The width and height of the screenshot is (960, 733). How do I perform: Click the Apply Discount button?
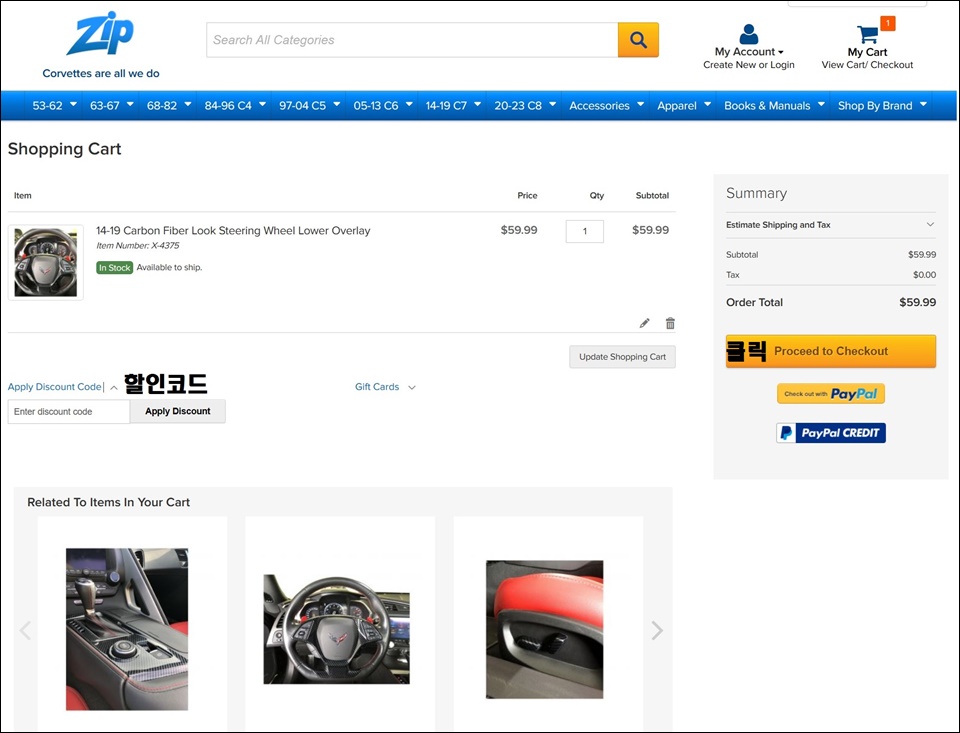pyautogui.click(x=178, y=412)
